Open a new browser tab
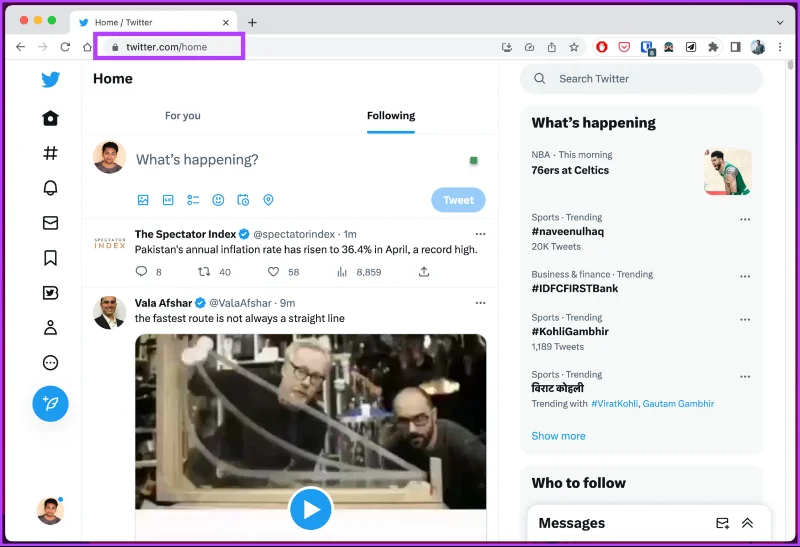The width and height of the screenshot is (800, 547). (x=252, y=22)
